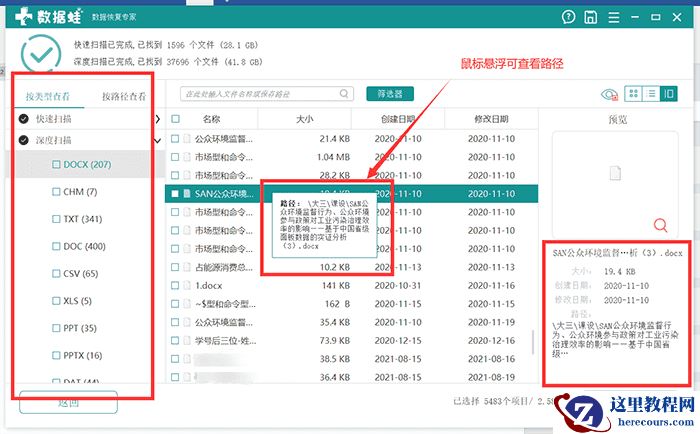Open the hamburger menu icon

(x=614, y=17)
